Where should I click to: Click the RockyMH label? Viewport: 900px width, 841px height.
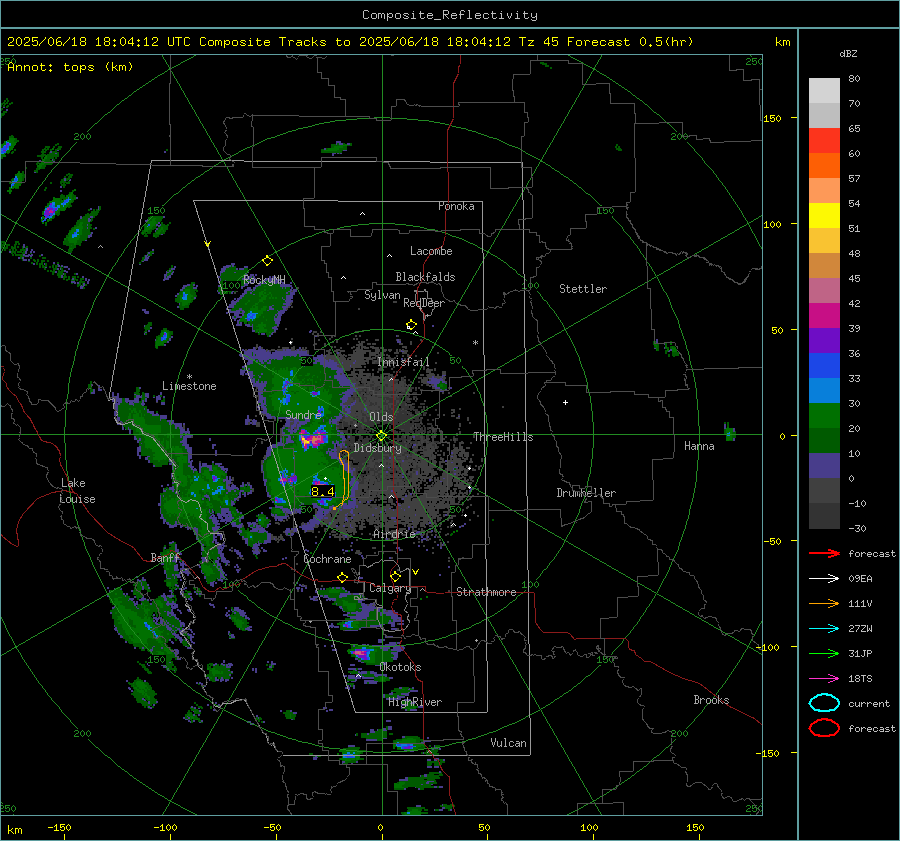tap(264, 280)
